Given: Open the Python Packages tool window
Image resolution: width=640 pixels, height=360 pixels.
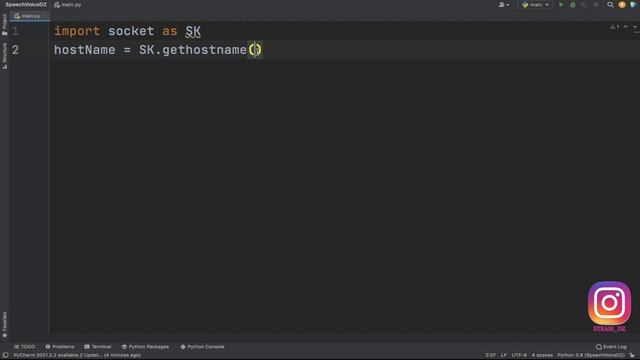Looking at the screenshot, I should pyautogui.click(x=145, y=347).
